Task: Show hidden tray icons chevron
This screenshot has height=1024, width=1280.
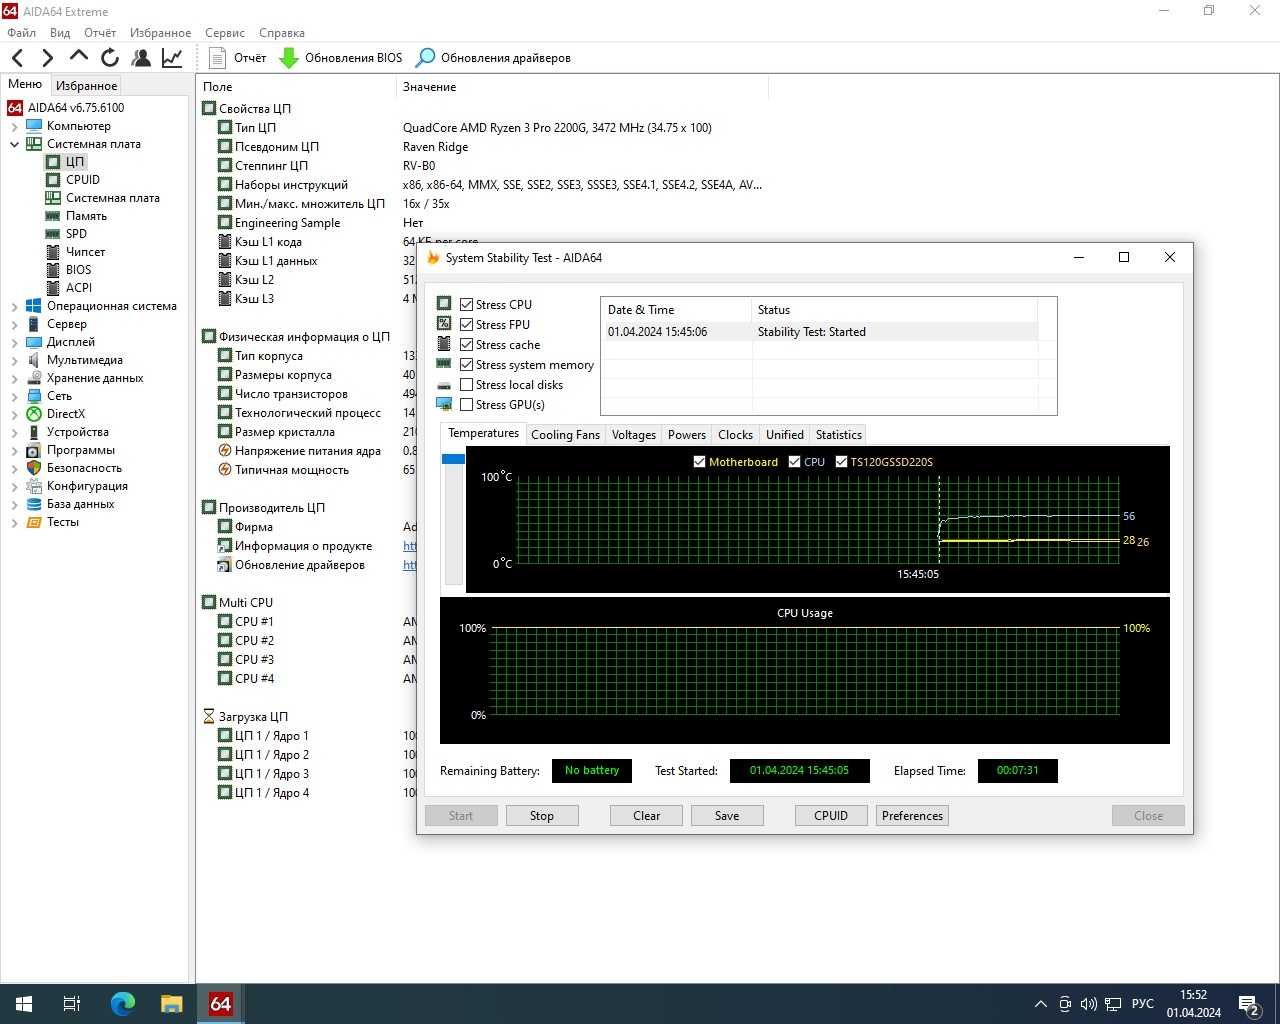Action: [1040, 1004]
